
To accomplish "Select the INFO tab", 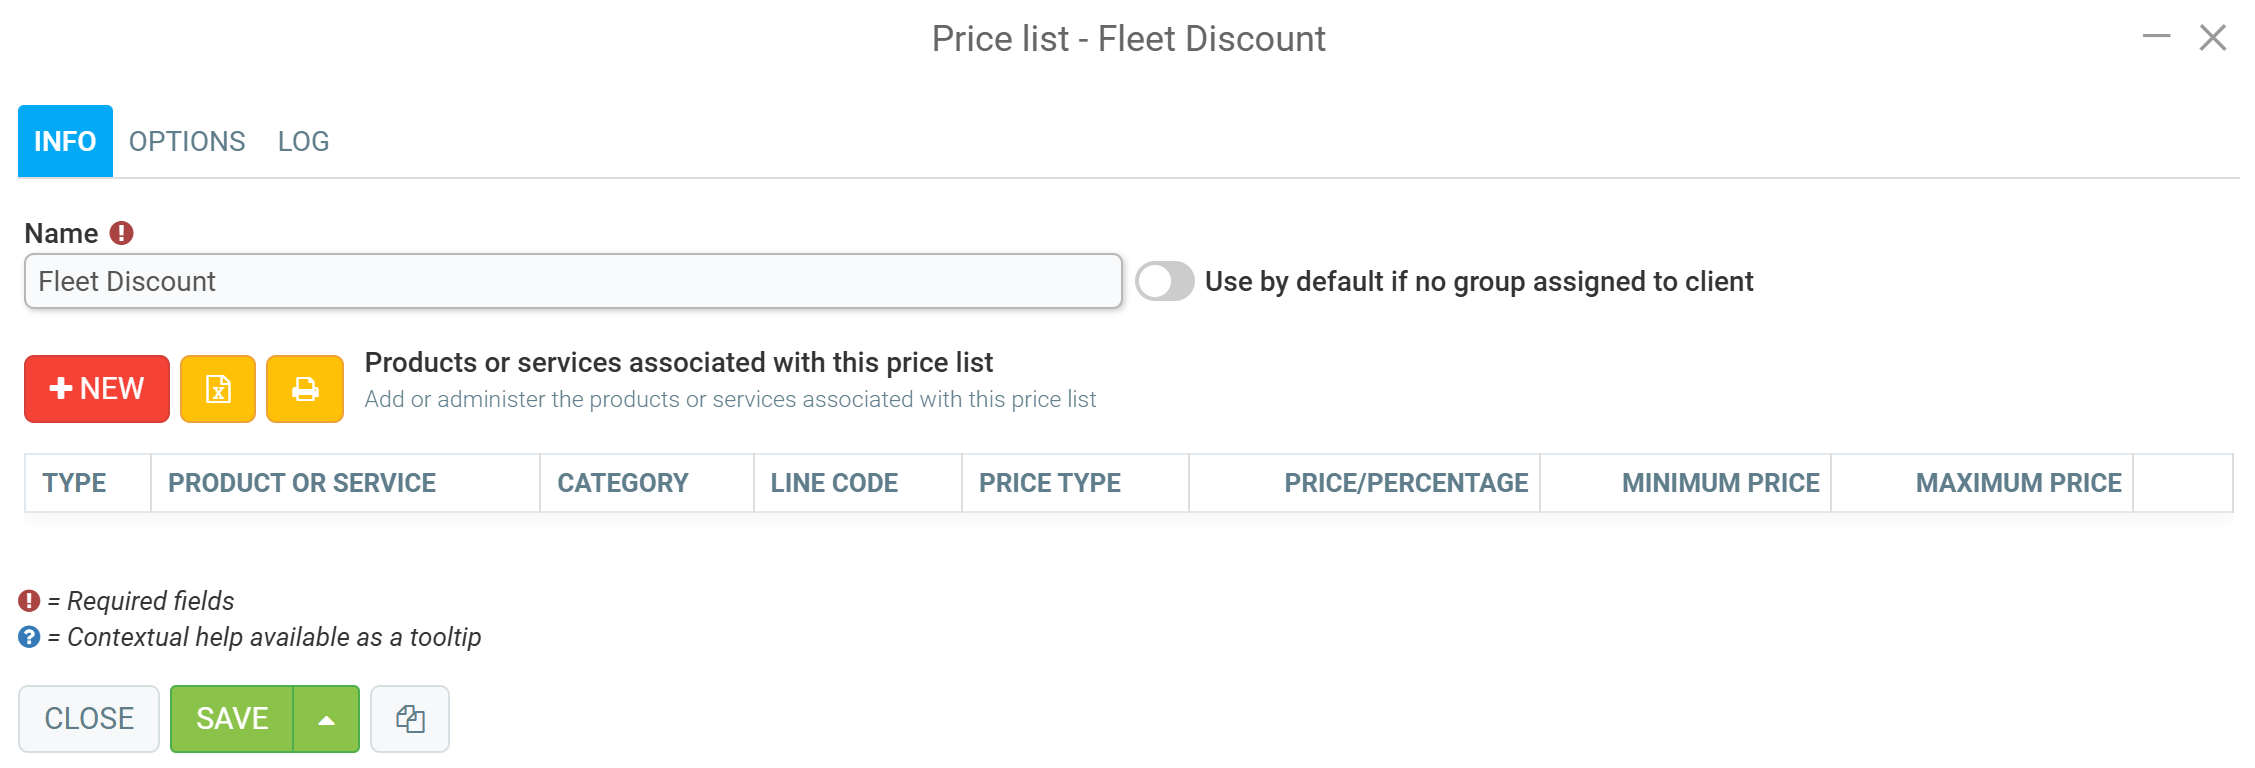I will (64, 140).
